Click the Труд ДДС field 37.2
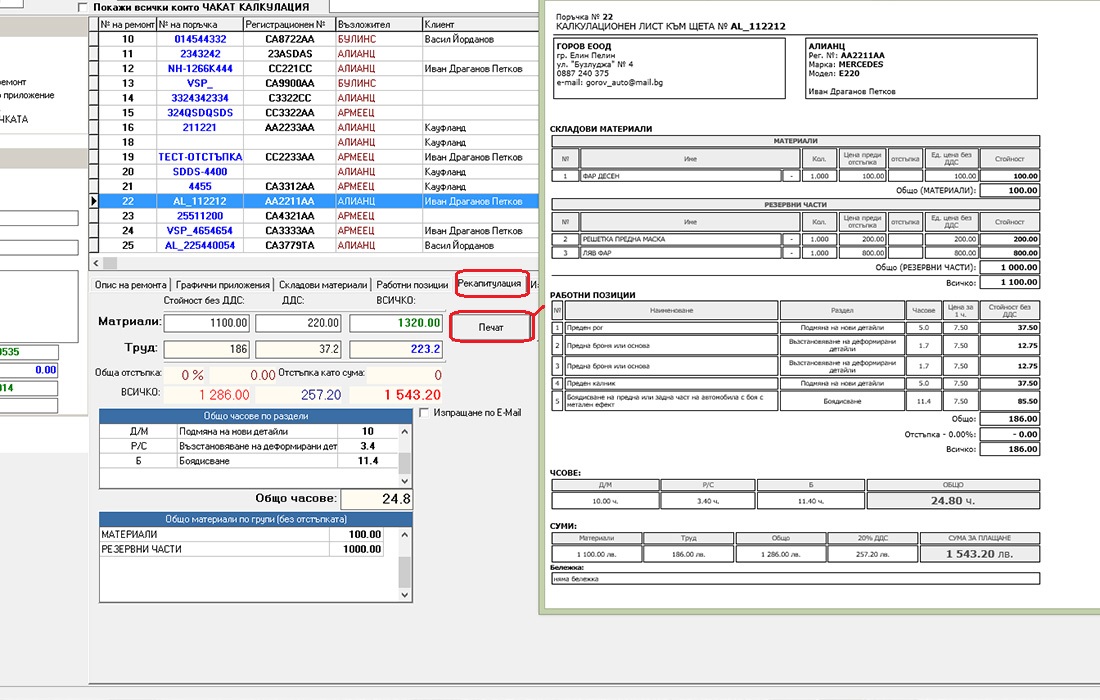 [x=298, y=349]
